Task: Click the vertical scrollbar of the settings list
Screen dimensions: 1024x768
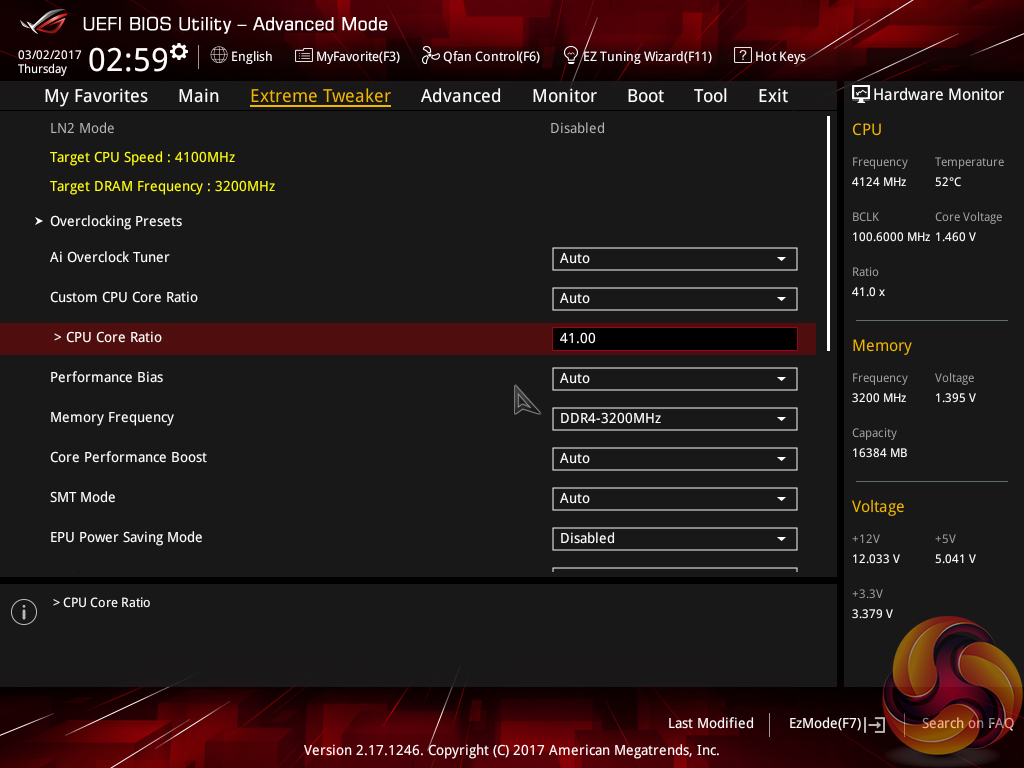Action: (828, 233)
